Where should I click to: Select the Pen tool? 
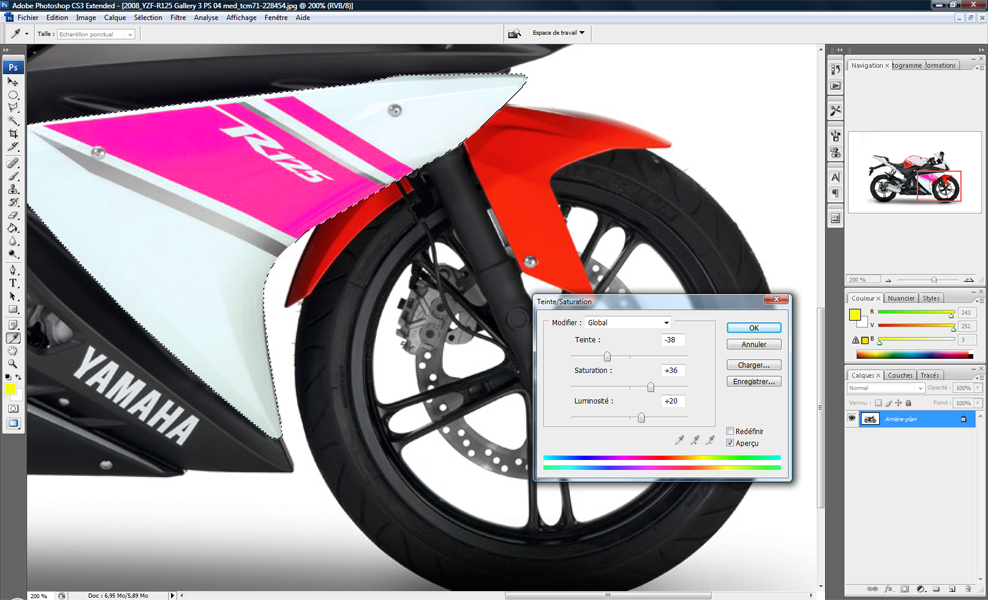pyautogui.click(x=13, y=270)
